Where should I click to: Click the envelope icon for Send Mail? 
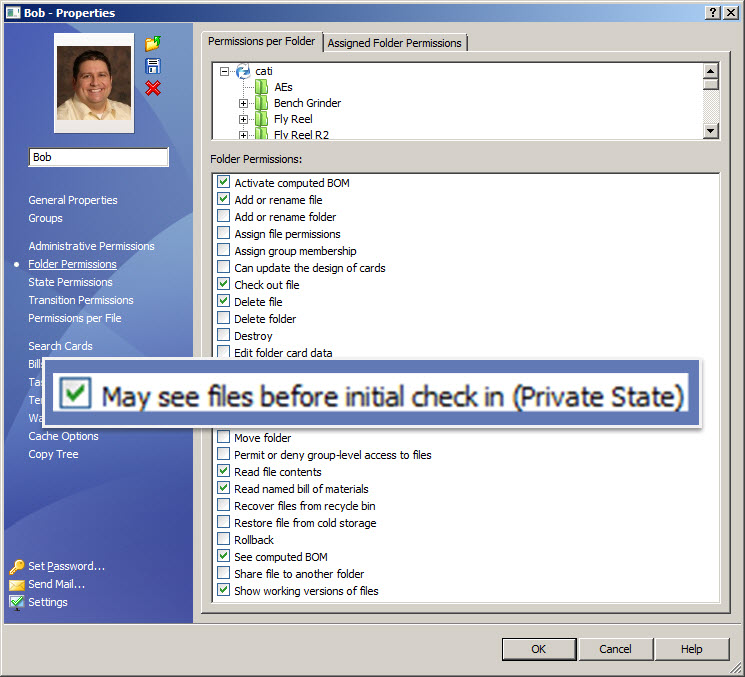(x=16, y=584)
